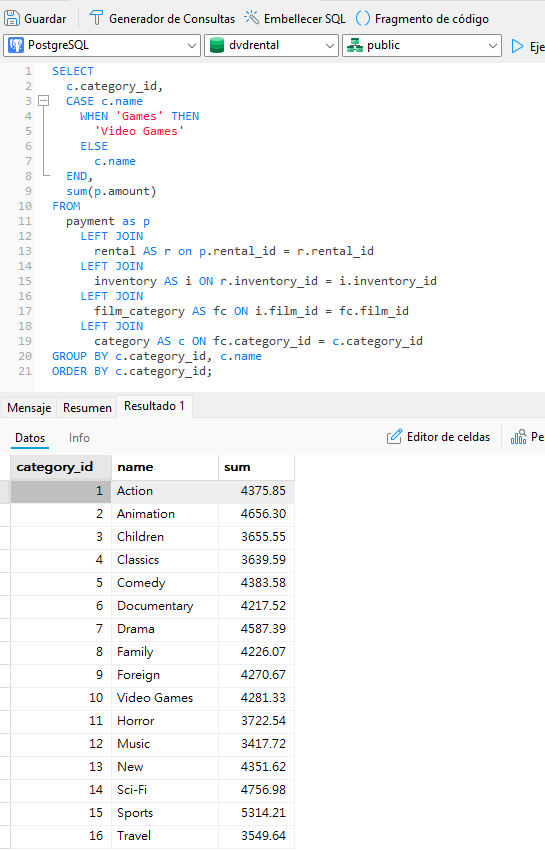
Task: Open the Editor de celdas
Action: [x=438, y=437]
